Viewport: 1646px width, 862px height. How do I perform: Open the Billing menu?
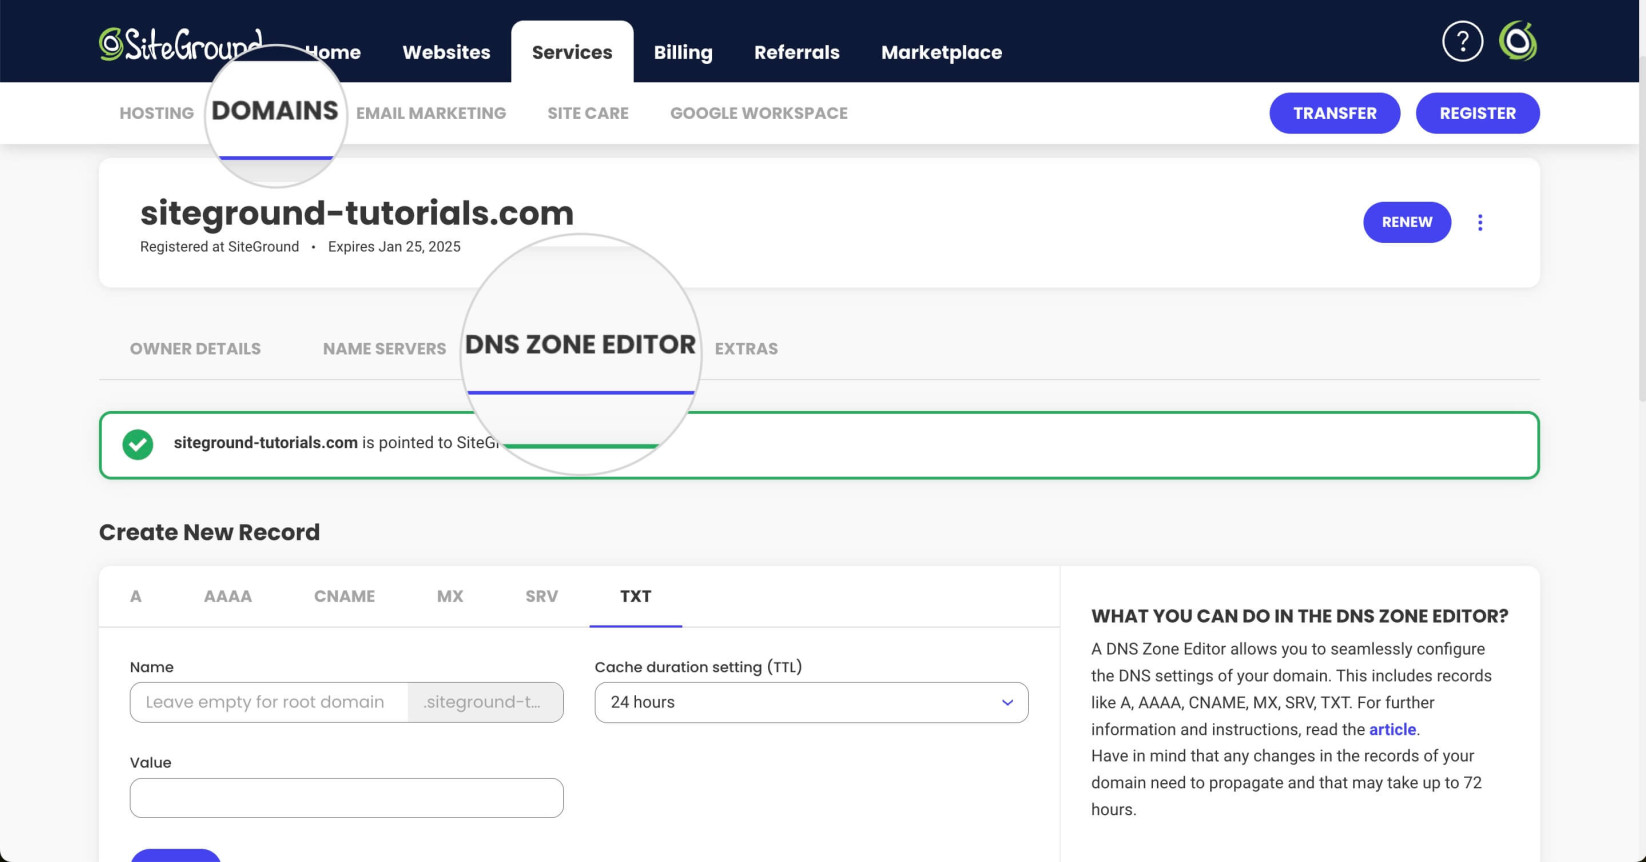(x=683, y=52)
